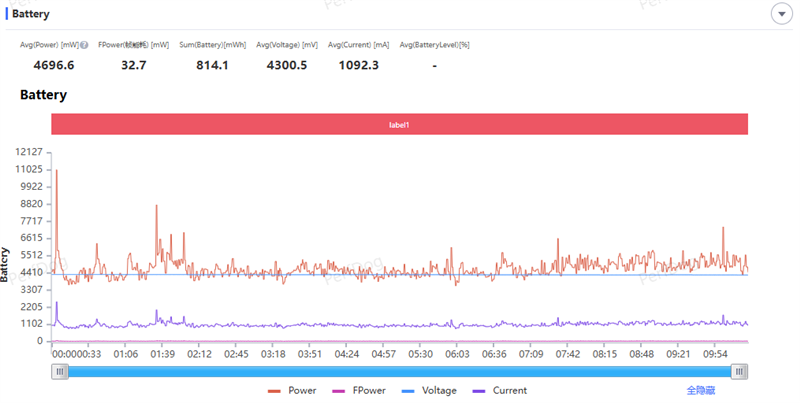Click the Sum(Battery) value 814.1

coord(212,65)
